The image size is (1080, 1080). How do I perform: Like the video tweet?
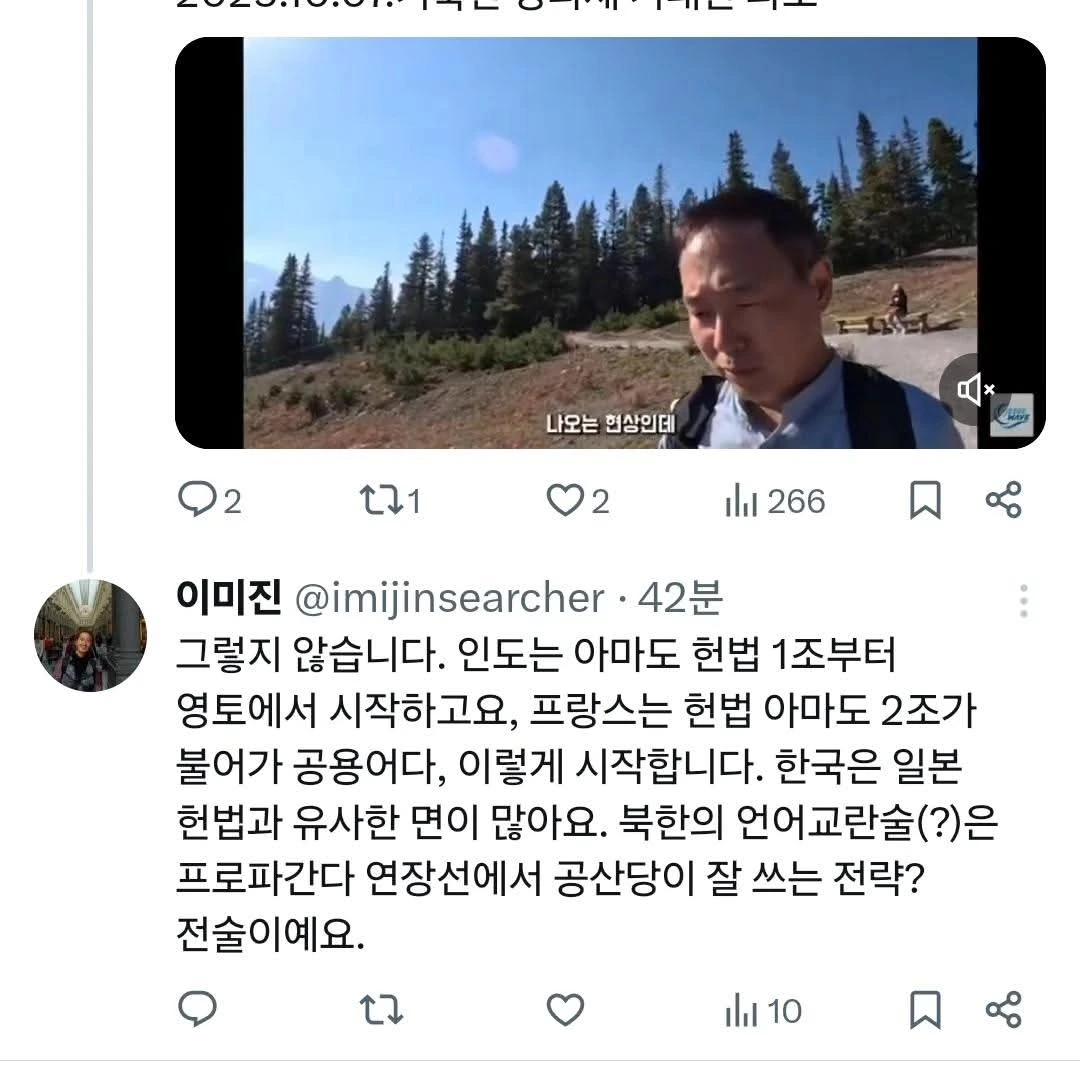(x=565, y=499)
